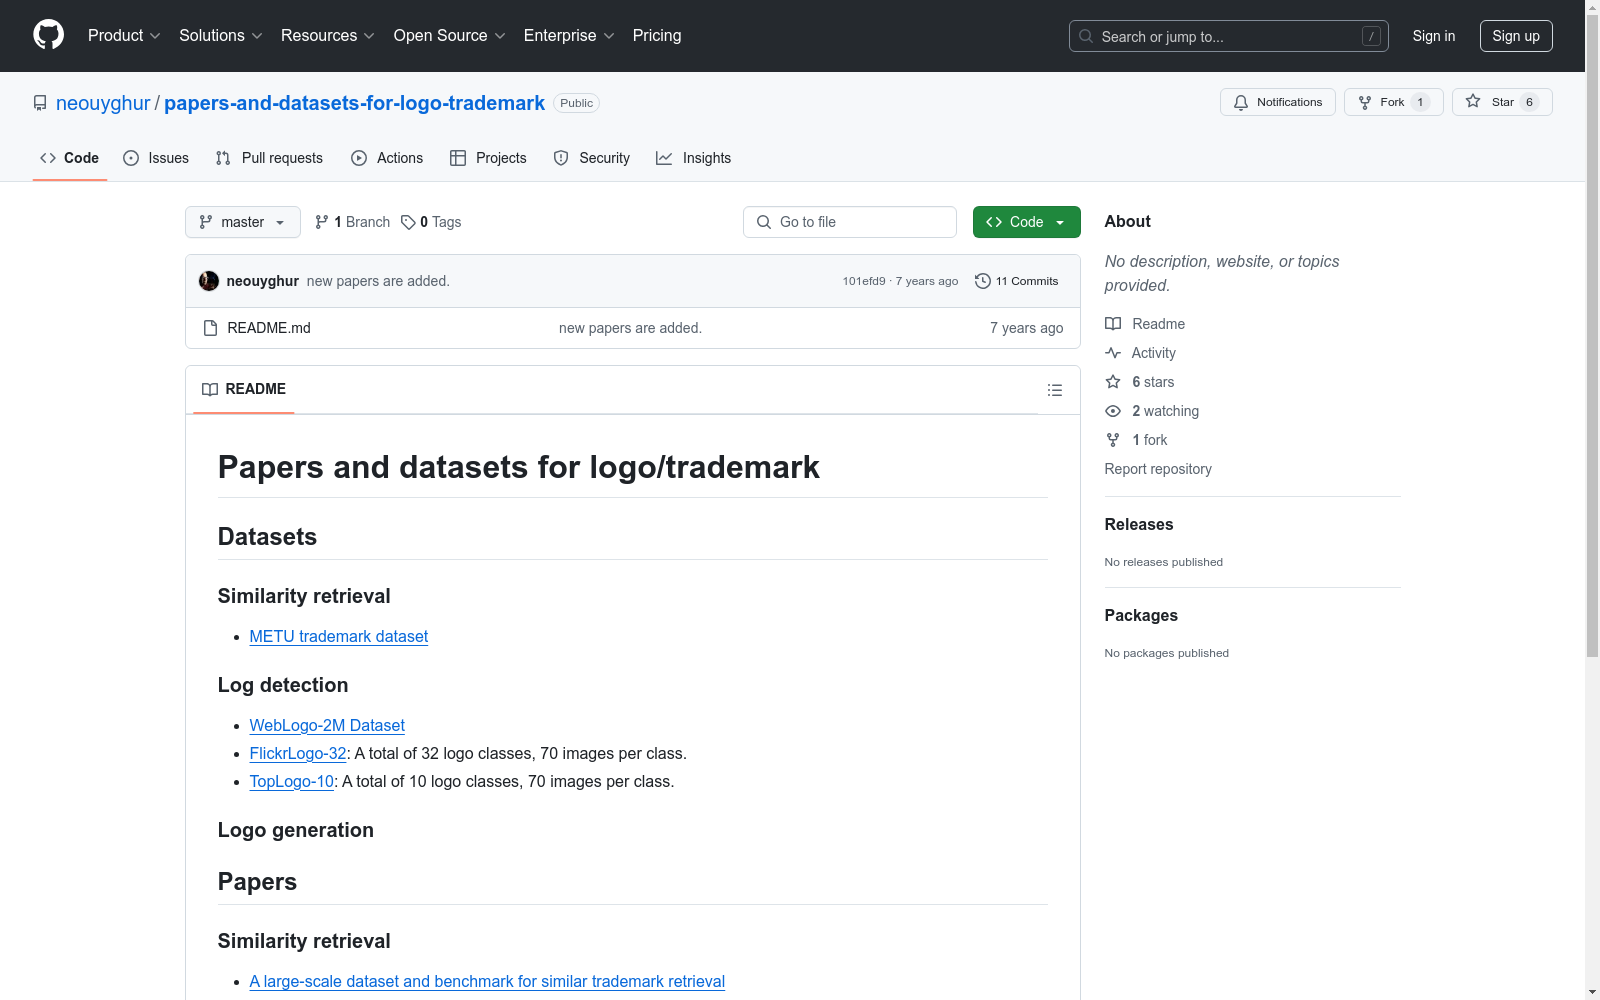Click the branch icon beside 1 Branch
The height and width of the screenshot is (1000, 1600).
[x=322, y=222]
